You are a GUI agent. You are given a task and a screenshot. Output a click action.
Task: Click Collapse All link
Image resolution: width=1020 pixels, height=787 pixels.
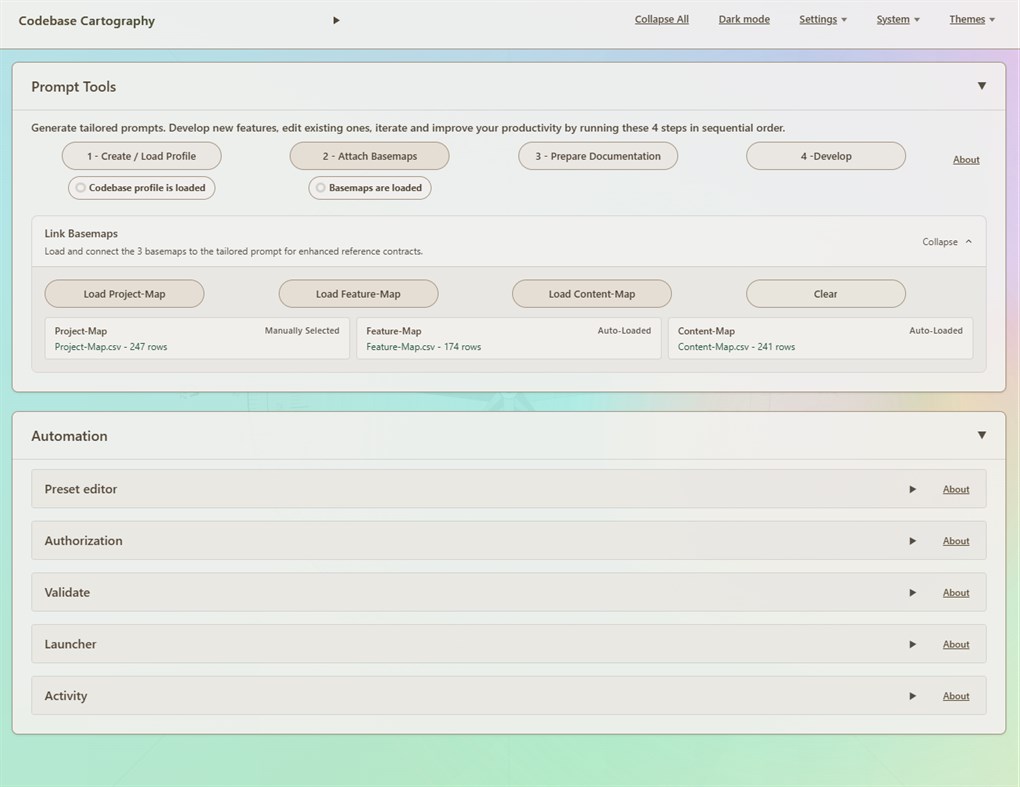(x=662, y=20)
